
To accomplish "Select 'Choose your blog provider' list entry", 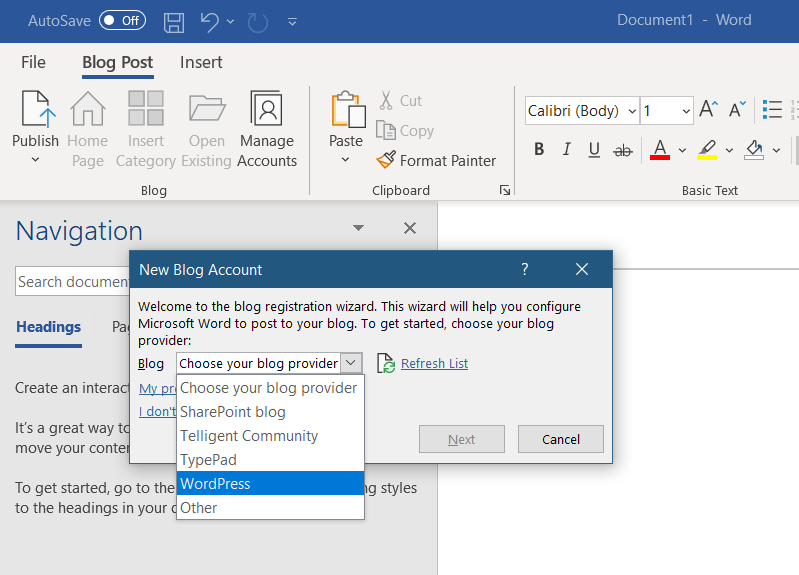I will coord(270,388).
